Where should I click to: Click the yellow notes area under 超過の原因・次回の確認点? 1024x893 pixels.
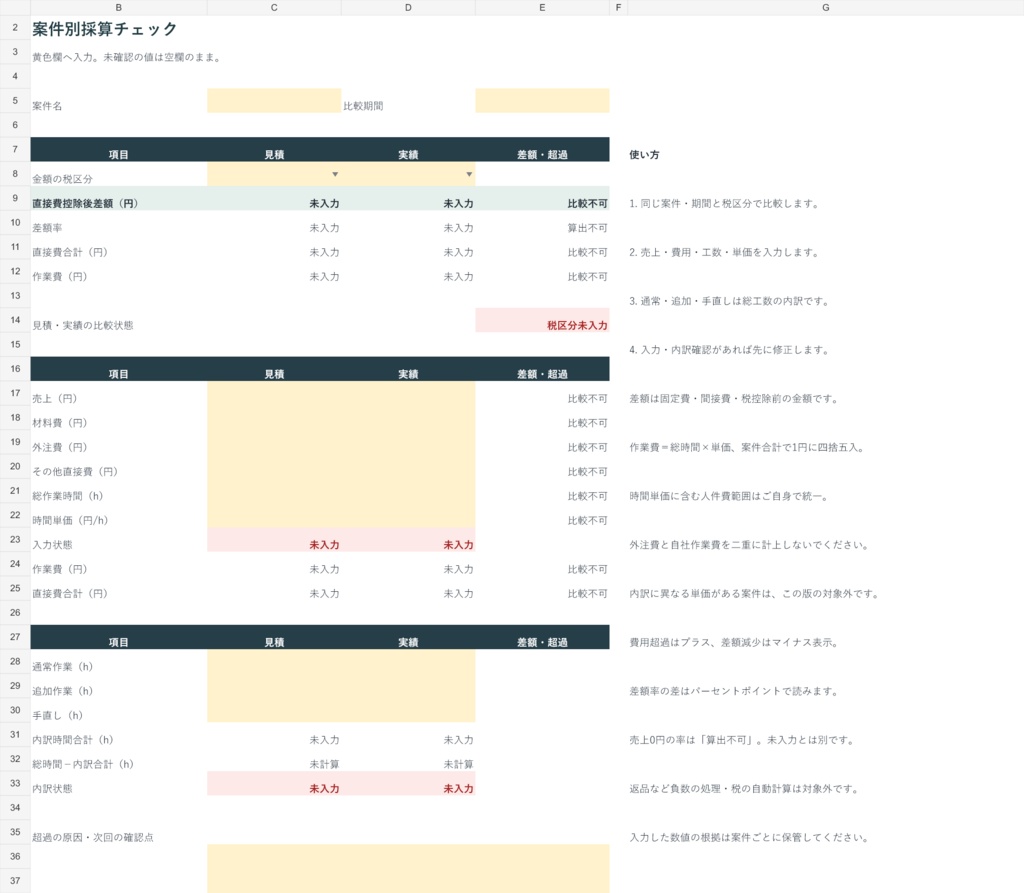408,868
